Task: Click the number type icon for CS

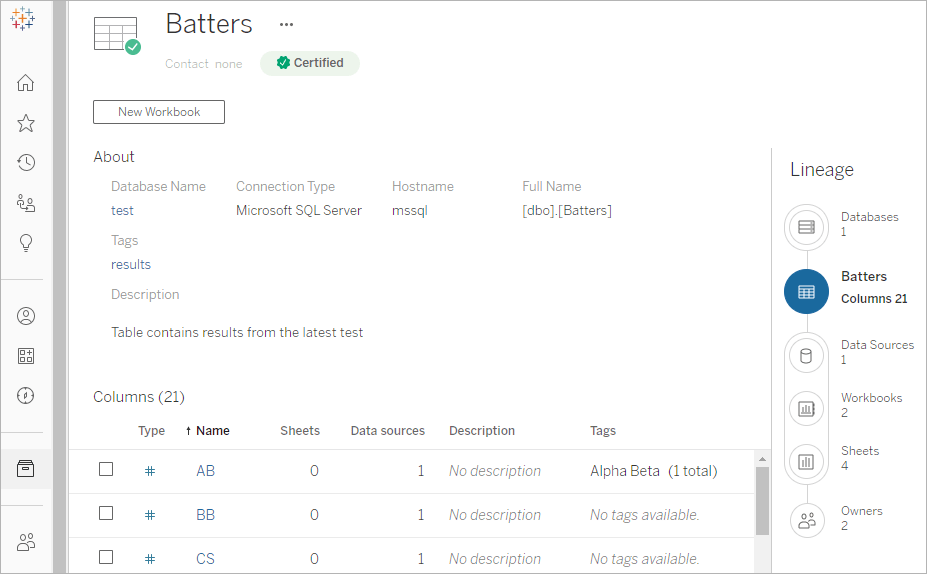Action: tap(150, 559)
